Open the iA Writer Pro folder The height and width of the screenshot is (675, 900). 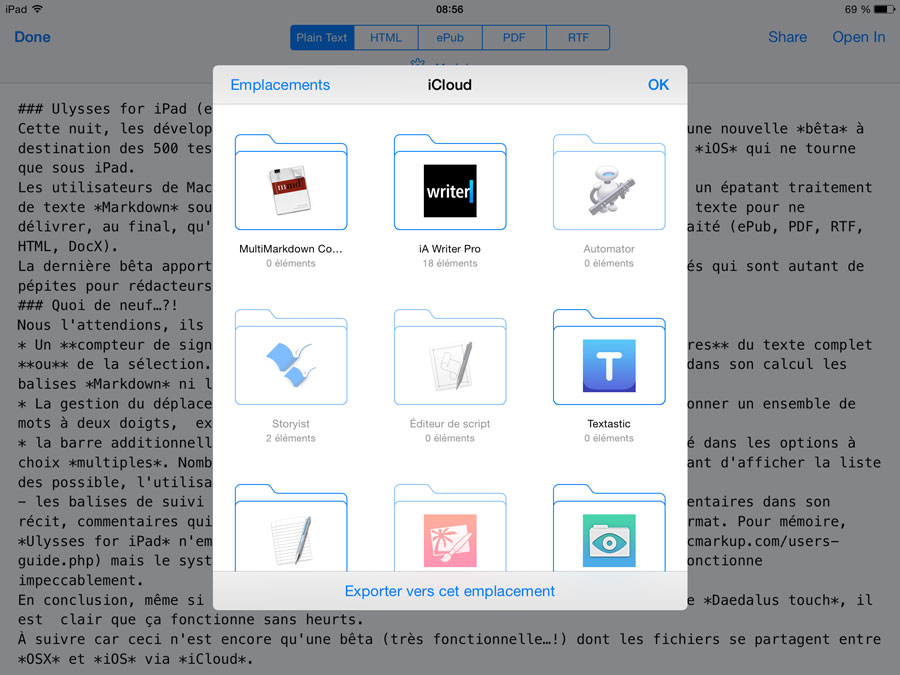[x=450, y=183]
